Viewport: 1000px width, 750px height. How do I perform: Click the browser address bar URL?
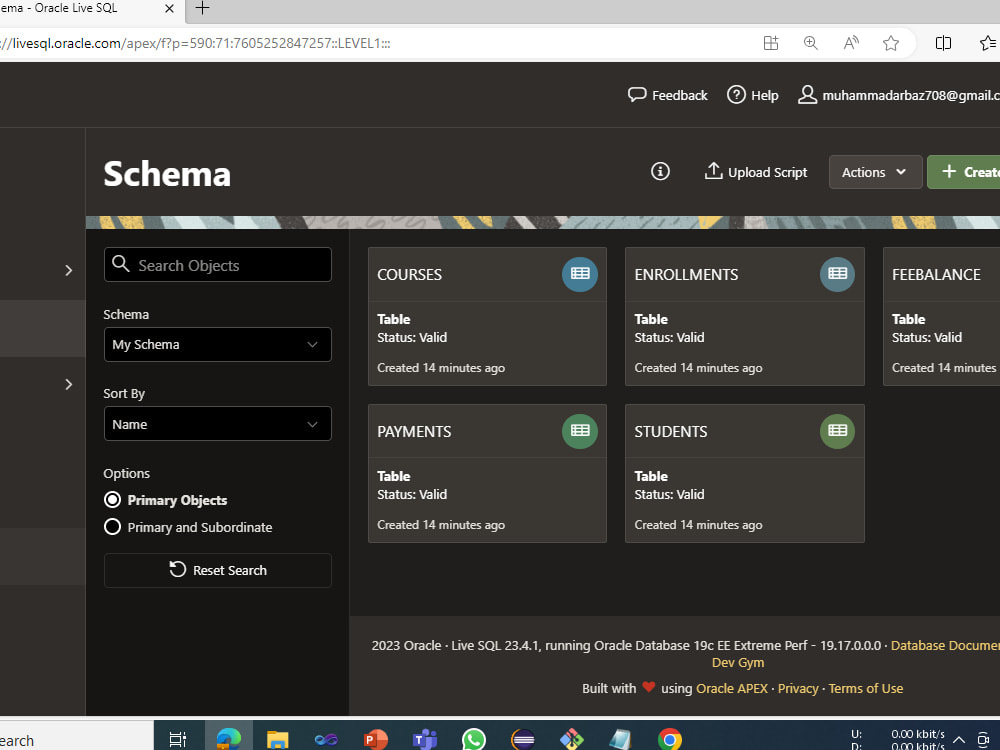195,43
